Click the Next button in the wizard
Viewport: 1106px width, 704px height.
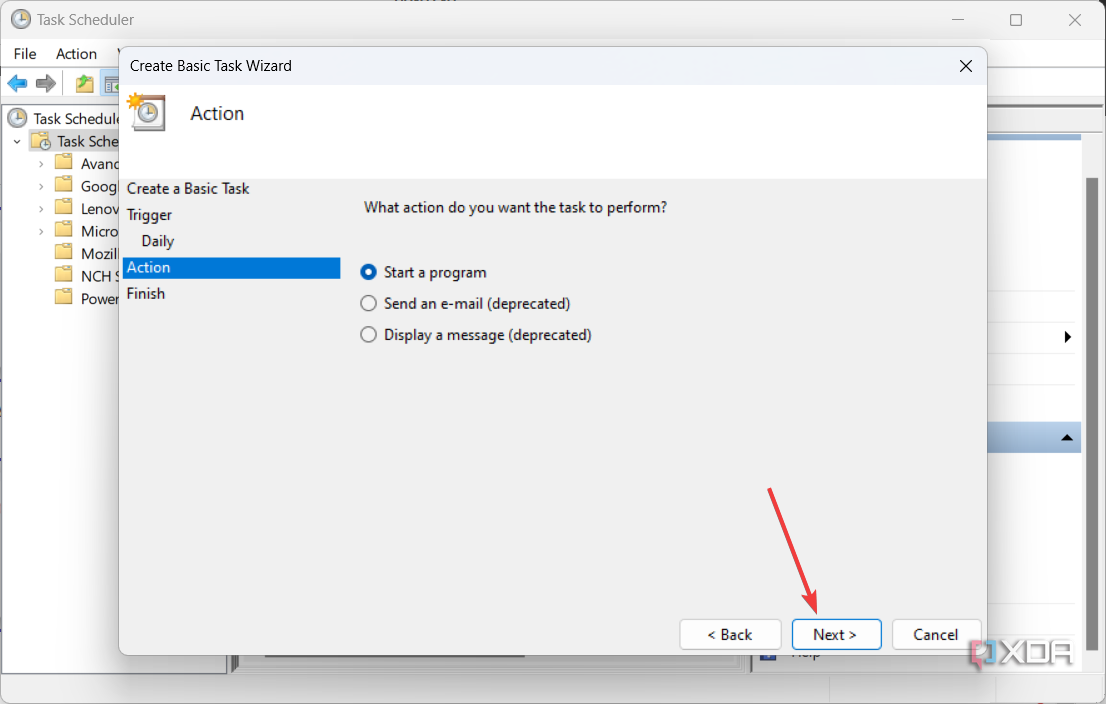click(836, 634)
